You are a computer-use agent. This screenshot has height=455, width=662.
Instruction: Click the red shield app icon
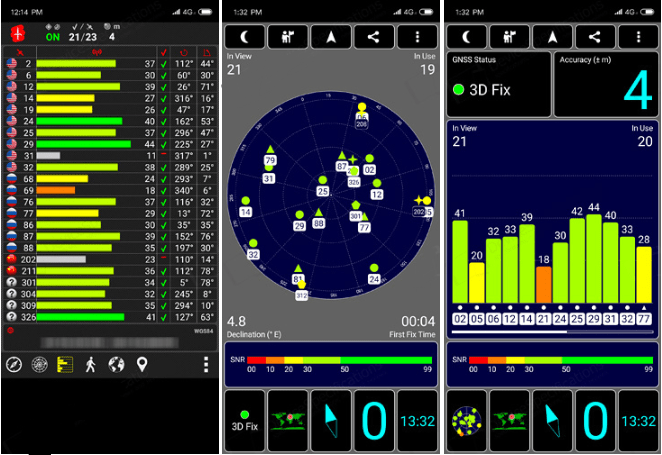(15, 33)
